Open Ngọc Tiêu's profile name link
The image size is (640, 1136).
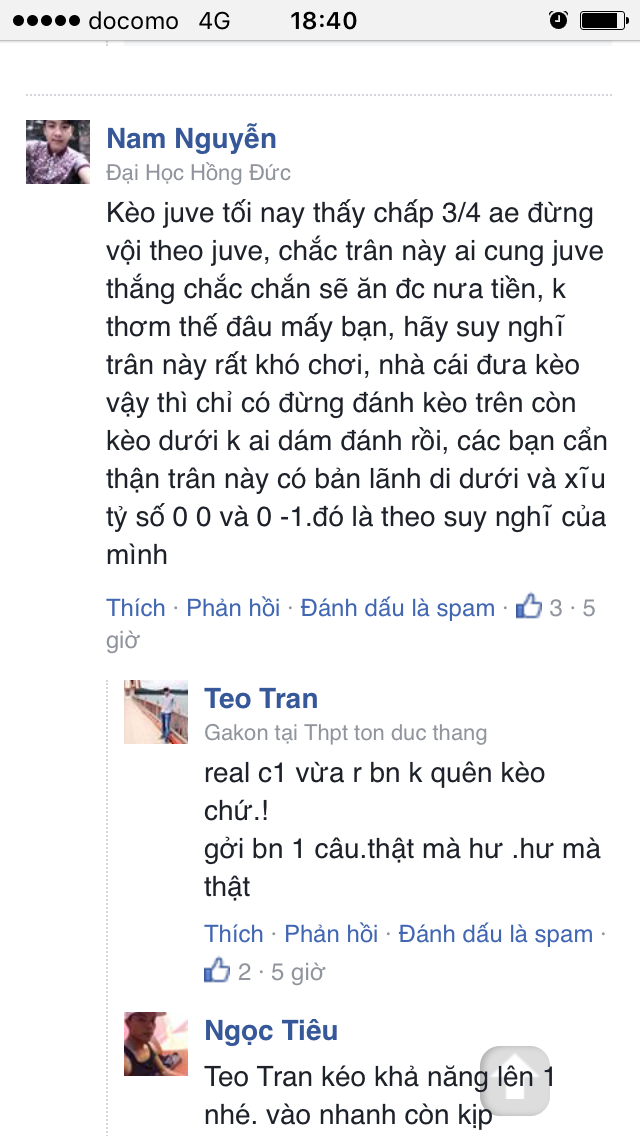[271, 1030]
